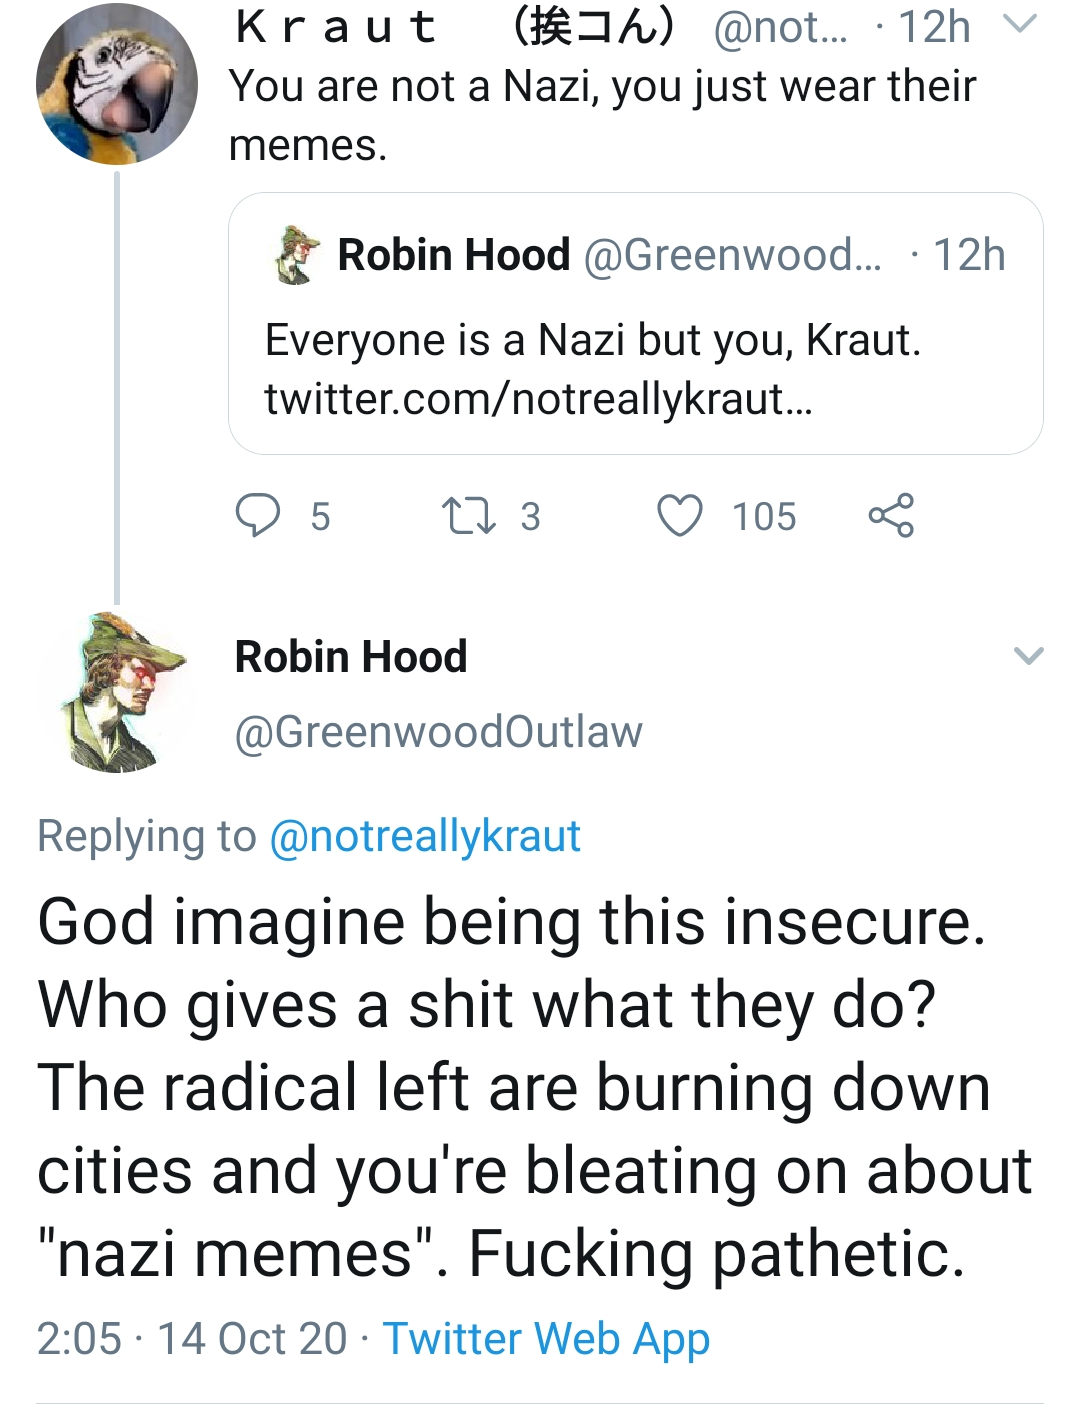1080x1413 pixels.
Task: Tap the 2:05 · 14 Oct 20 timestamp
Action: 191,1338
